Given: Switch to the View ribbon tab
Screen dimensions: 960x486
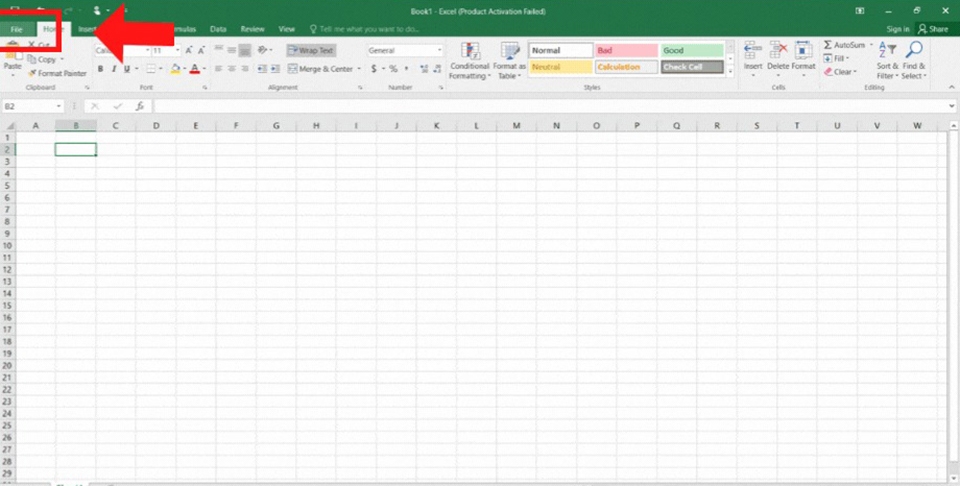Looking at the screenshot, I should coord(287,29).
